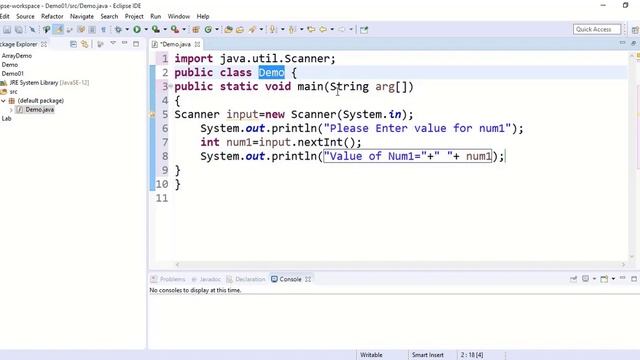
Task: Expand the Demo.java tree node
Action: point(11,110)
